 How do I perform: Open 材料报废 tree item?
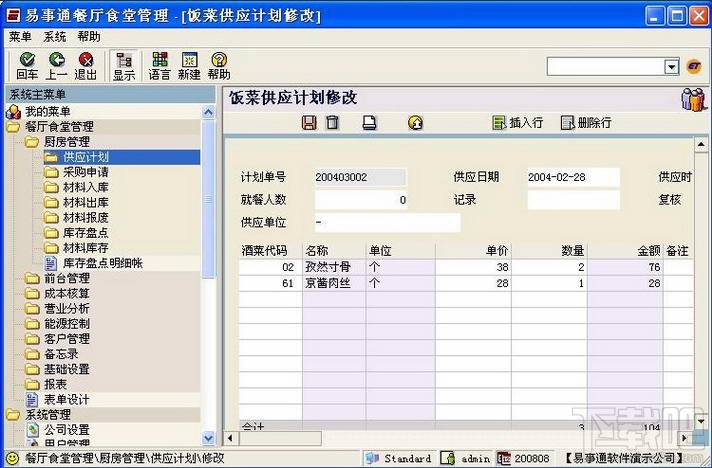86,217
